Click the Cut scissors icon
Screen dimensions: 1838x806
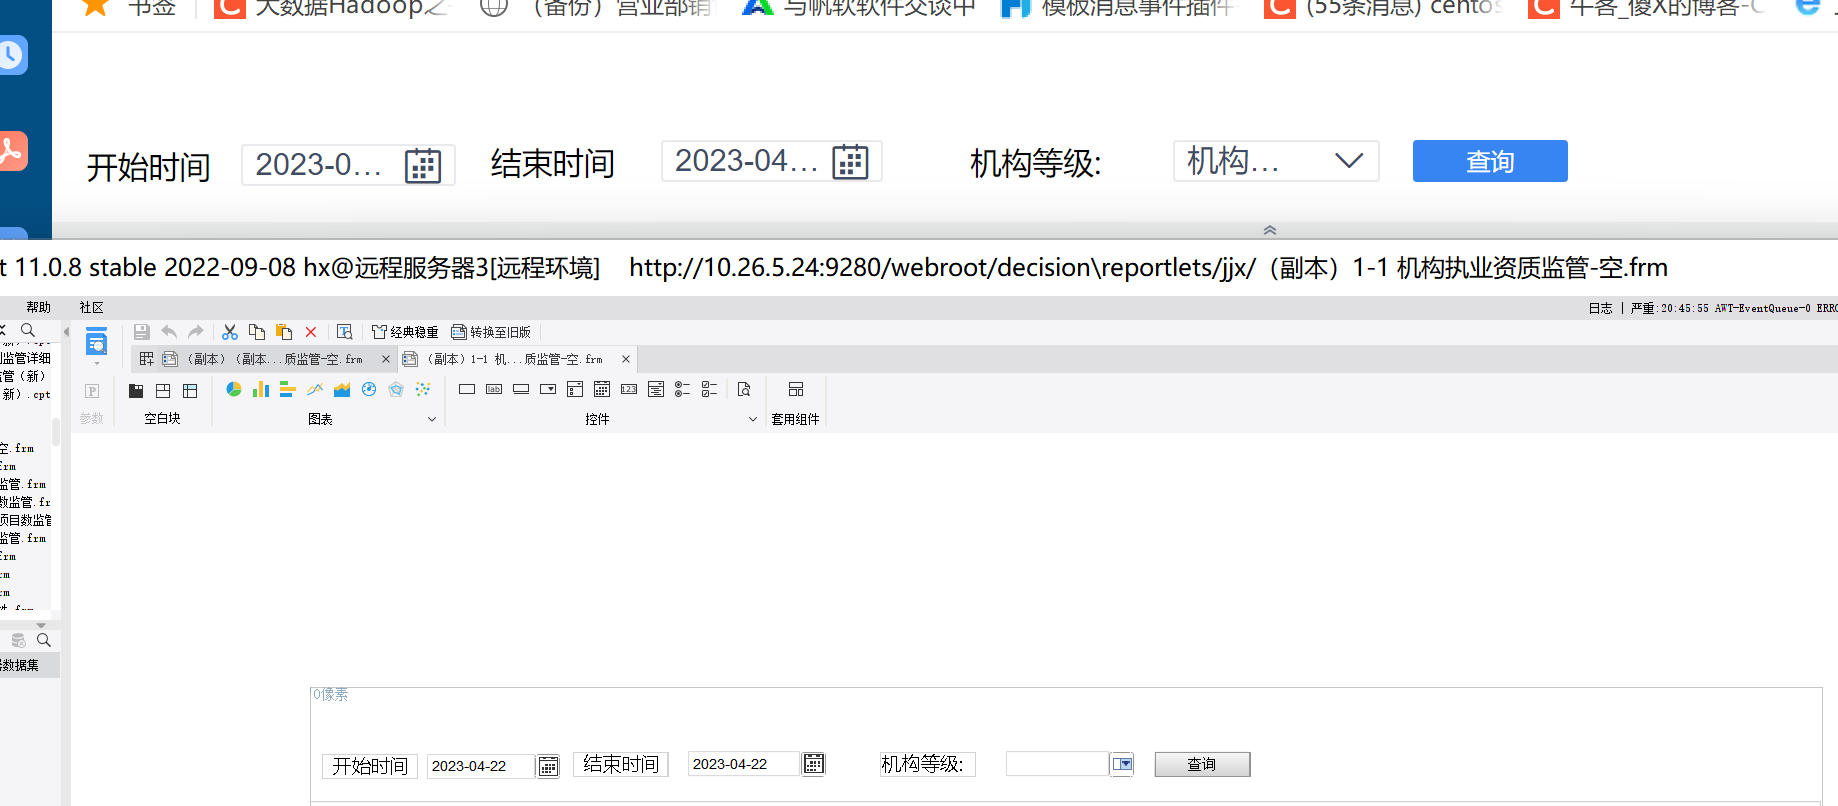click(x=230, y=332)
